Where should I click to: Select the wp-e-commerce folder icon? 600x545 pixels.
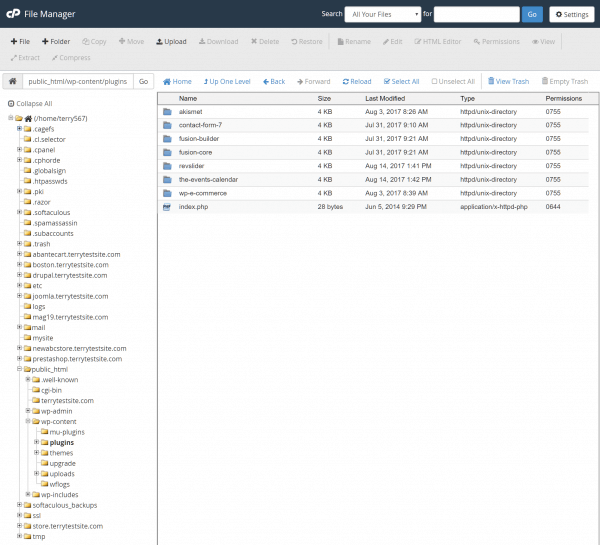pos(167,193)
